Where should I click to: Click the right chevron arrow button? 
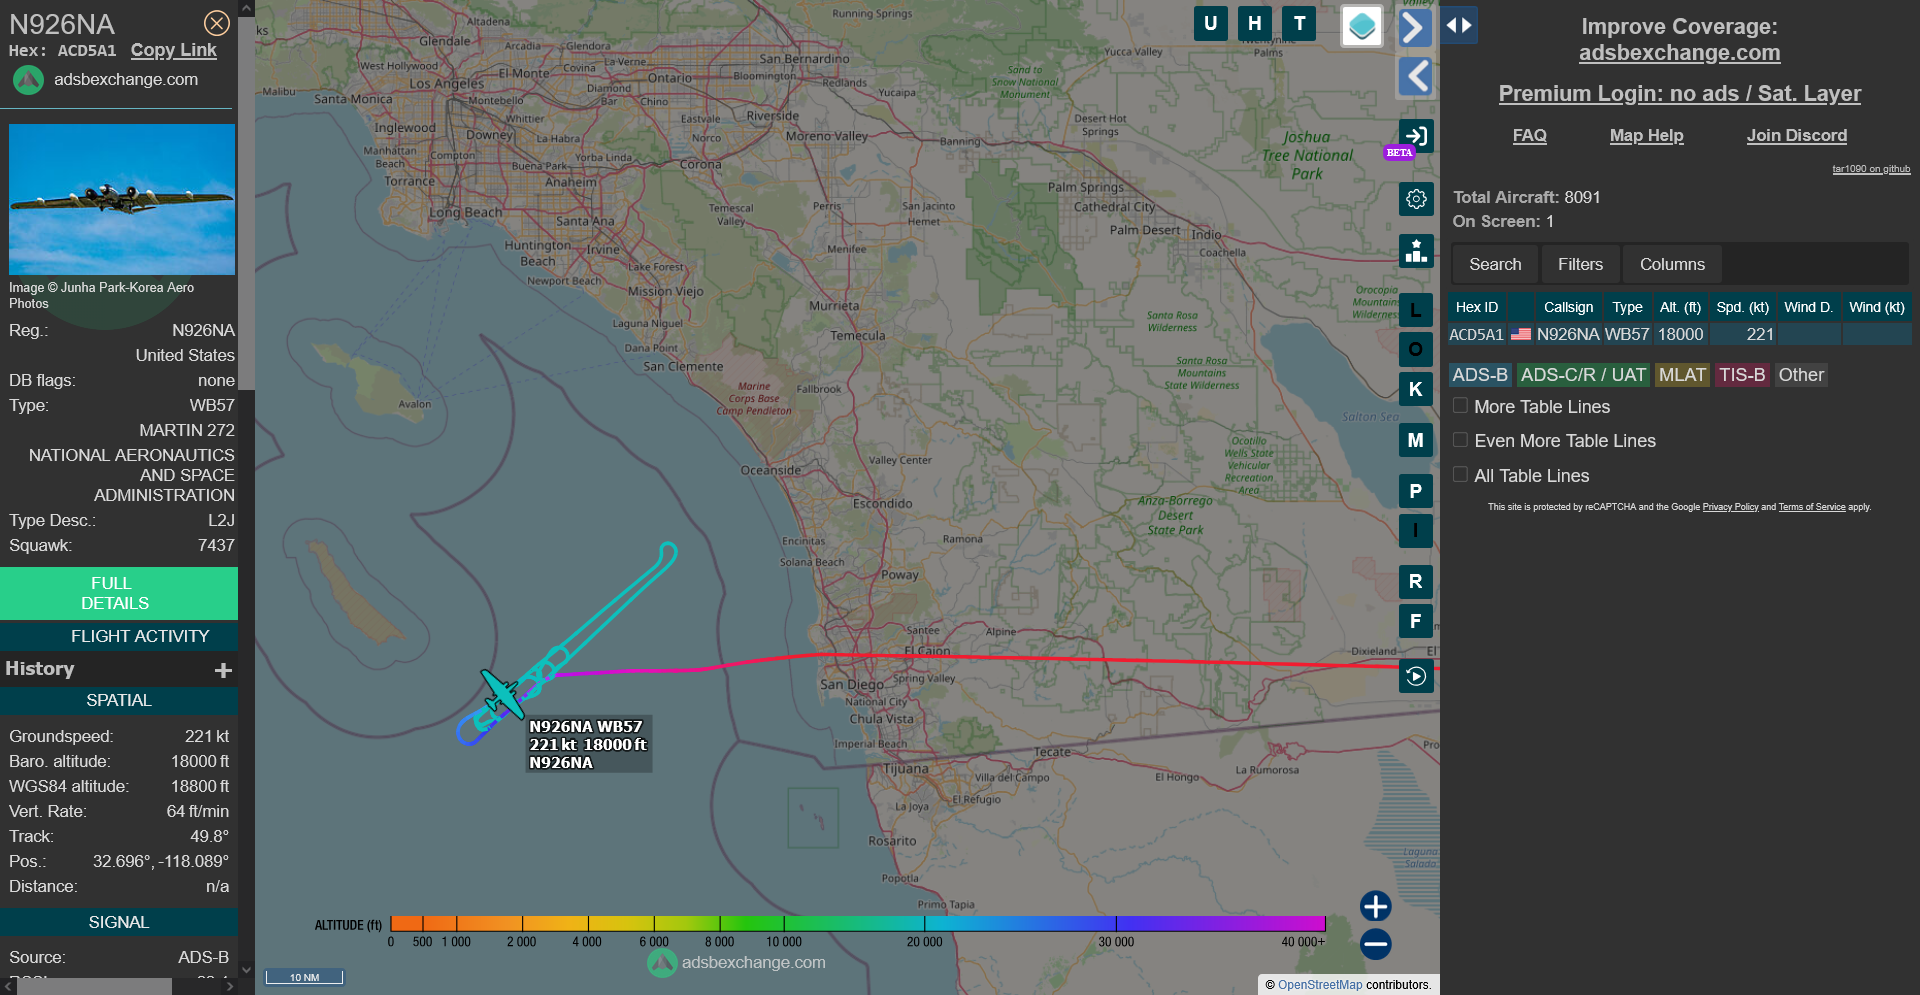(x=1414, y=27)
